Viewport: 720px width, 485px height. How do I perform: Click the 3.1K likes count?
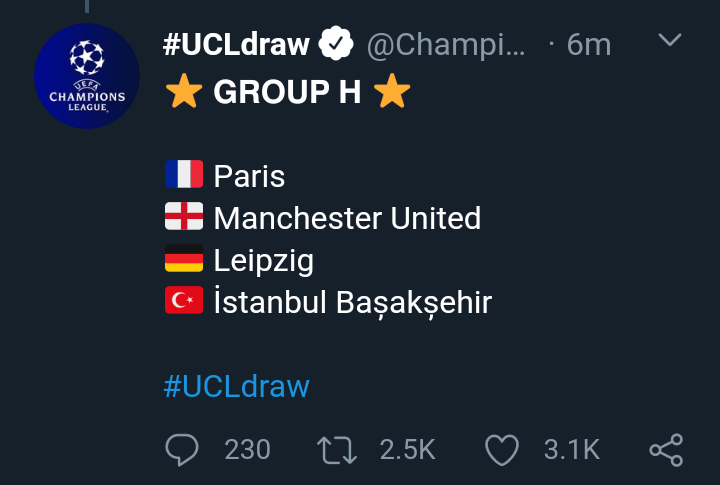(x=571, y=450)
